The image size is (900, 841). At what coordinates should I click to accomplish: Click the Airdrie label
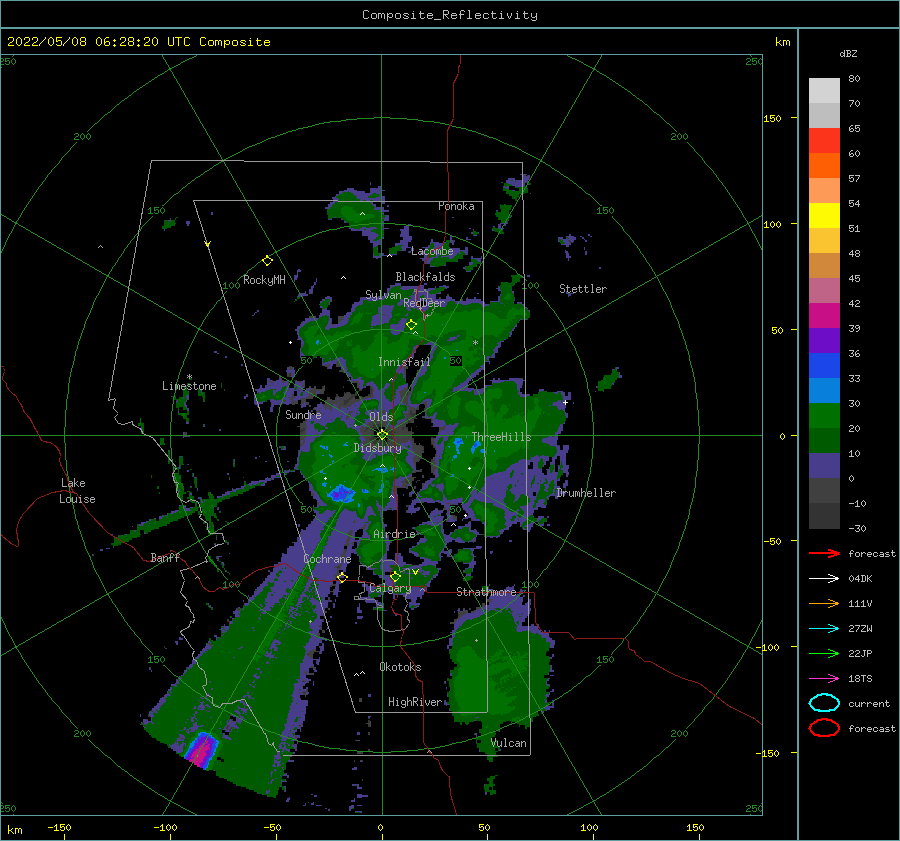pyautogui.click(x=394, y=534)
